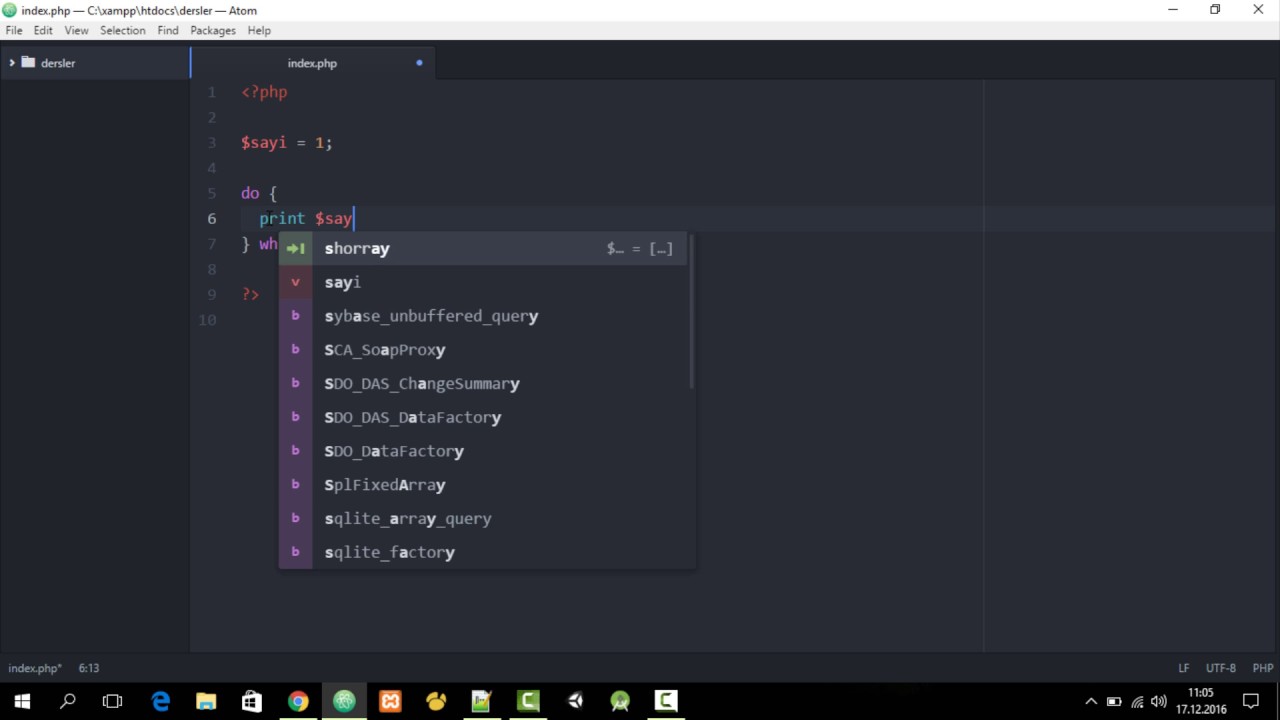1280x720 pixels.
Task: Show hidden system tray icons
Action: click(x=1091, y=701)
